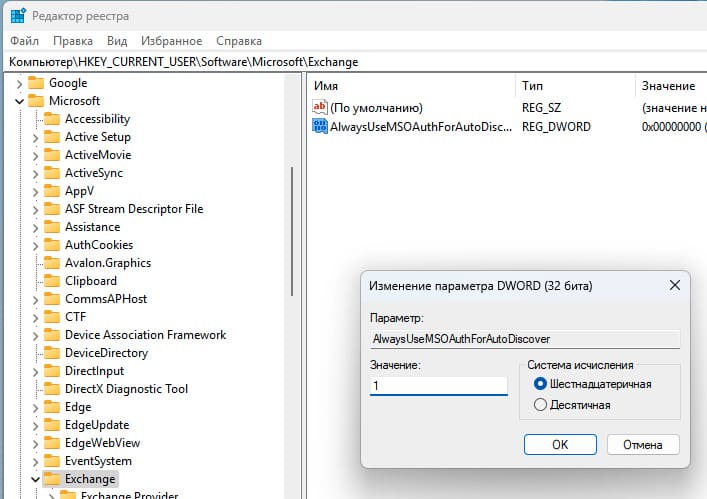This screenshot has height=499, width=707.
Task: Collapse the Microsoft tree node
Action: coord(20,101)
